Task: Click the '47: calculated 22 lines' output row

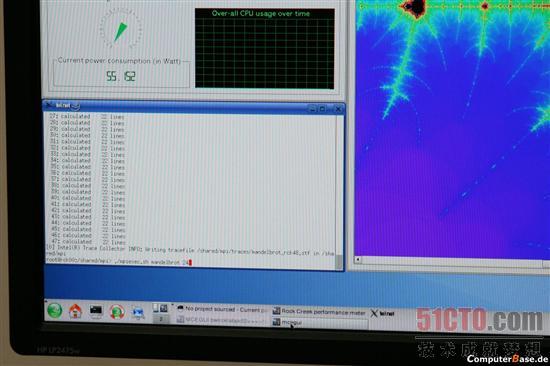Action: [x=88, y=242]
